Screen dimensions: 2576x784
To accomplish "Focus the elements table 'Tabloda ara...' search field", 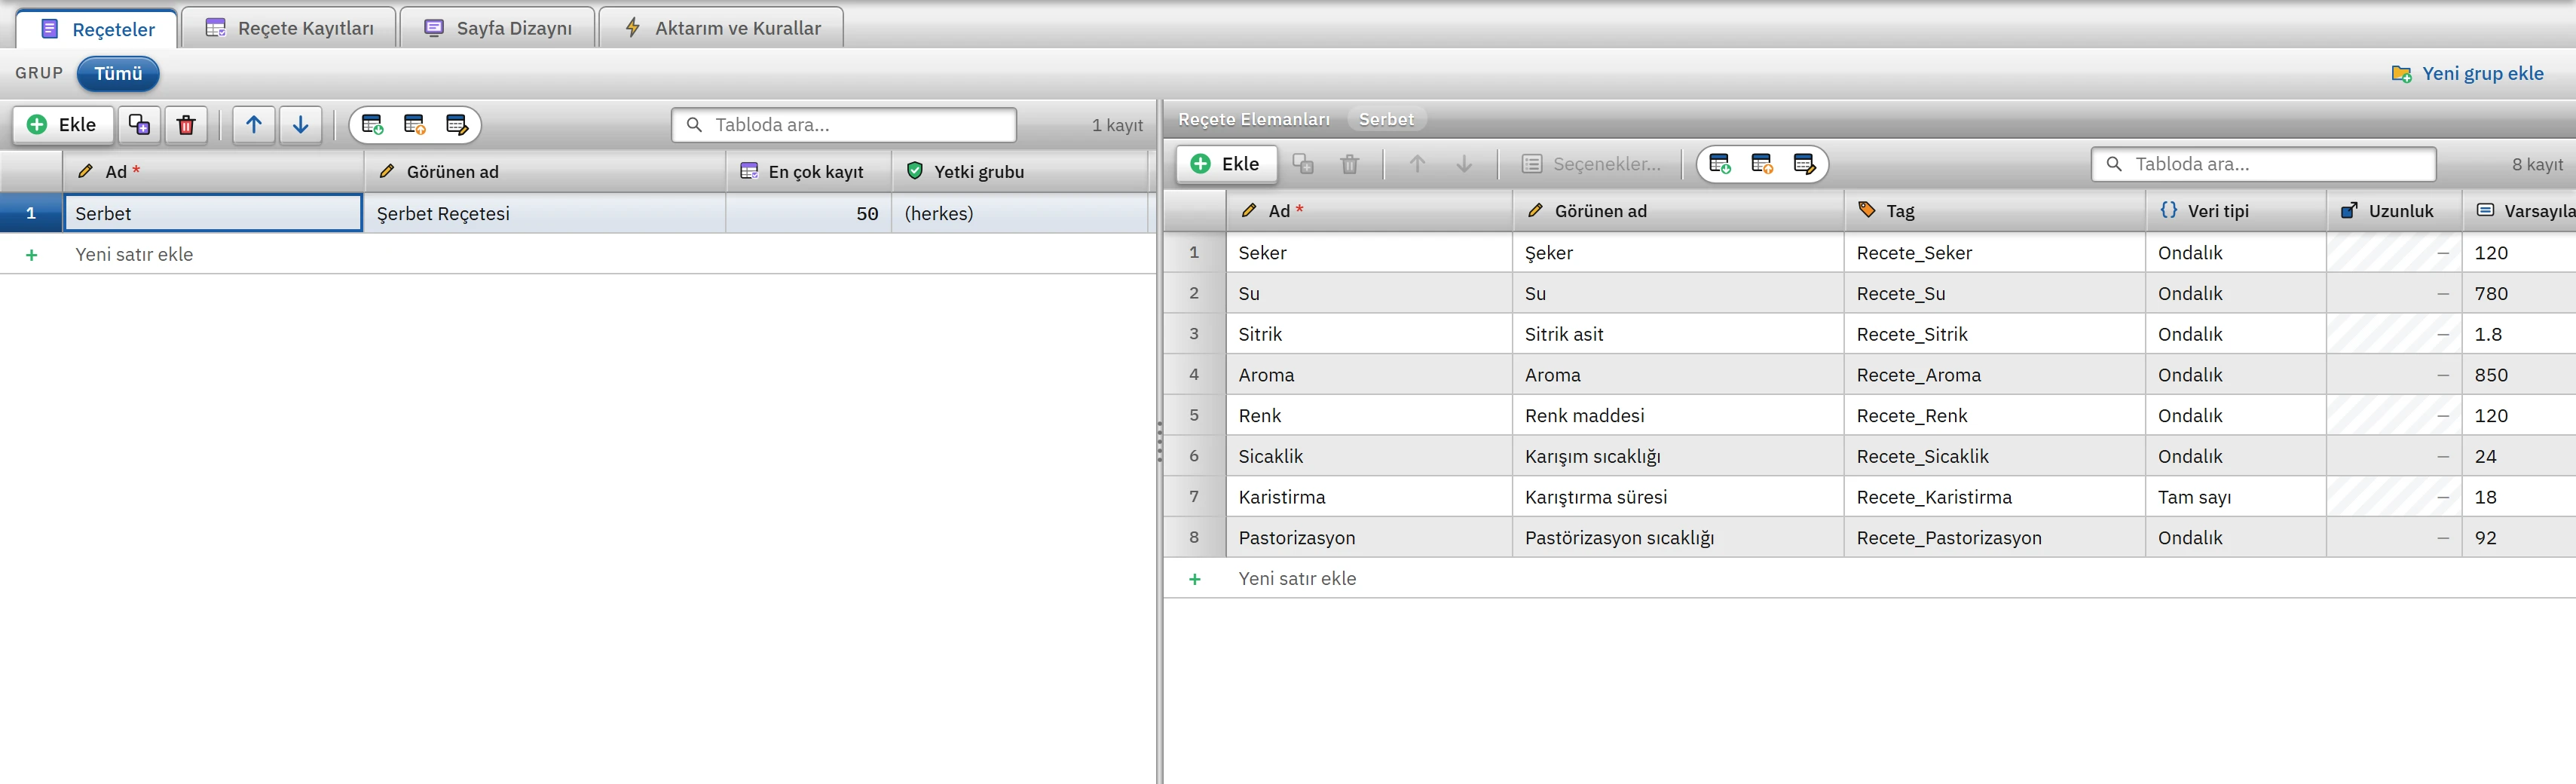I will click(2263, 164).
